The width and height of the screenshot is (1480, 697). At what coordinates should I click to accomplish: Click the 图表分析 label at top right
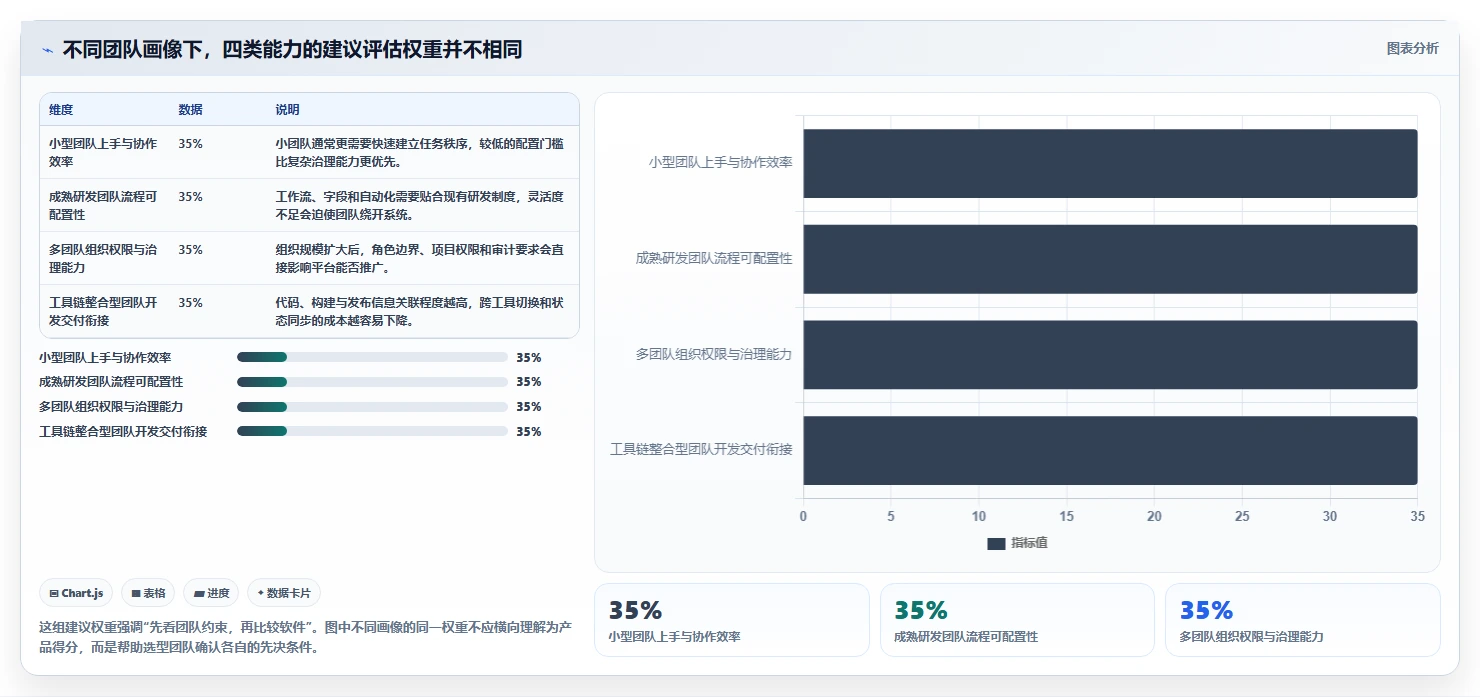tap(1413, 48)
